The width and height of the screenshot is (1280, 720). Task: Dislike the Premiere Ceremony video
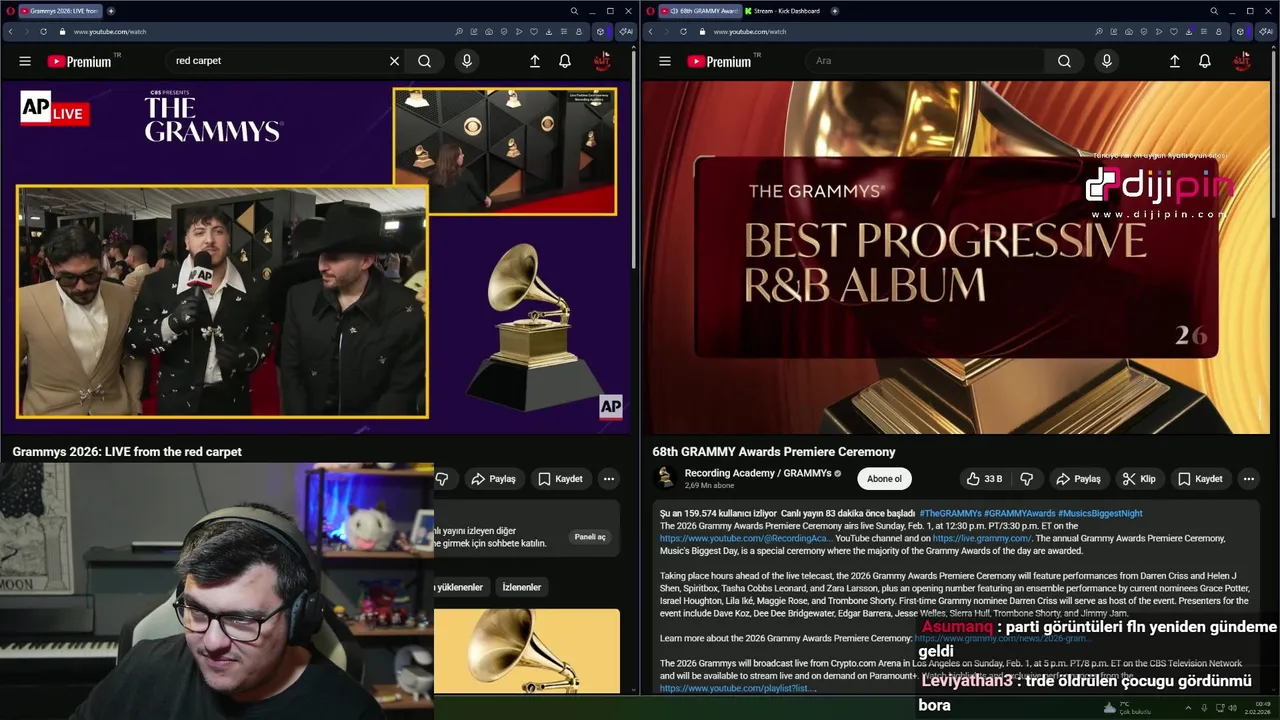pos(1026,479)
